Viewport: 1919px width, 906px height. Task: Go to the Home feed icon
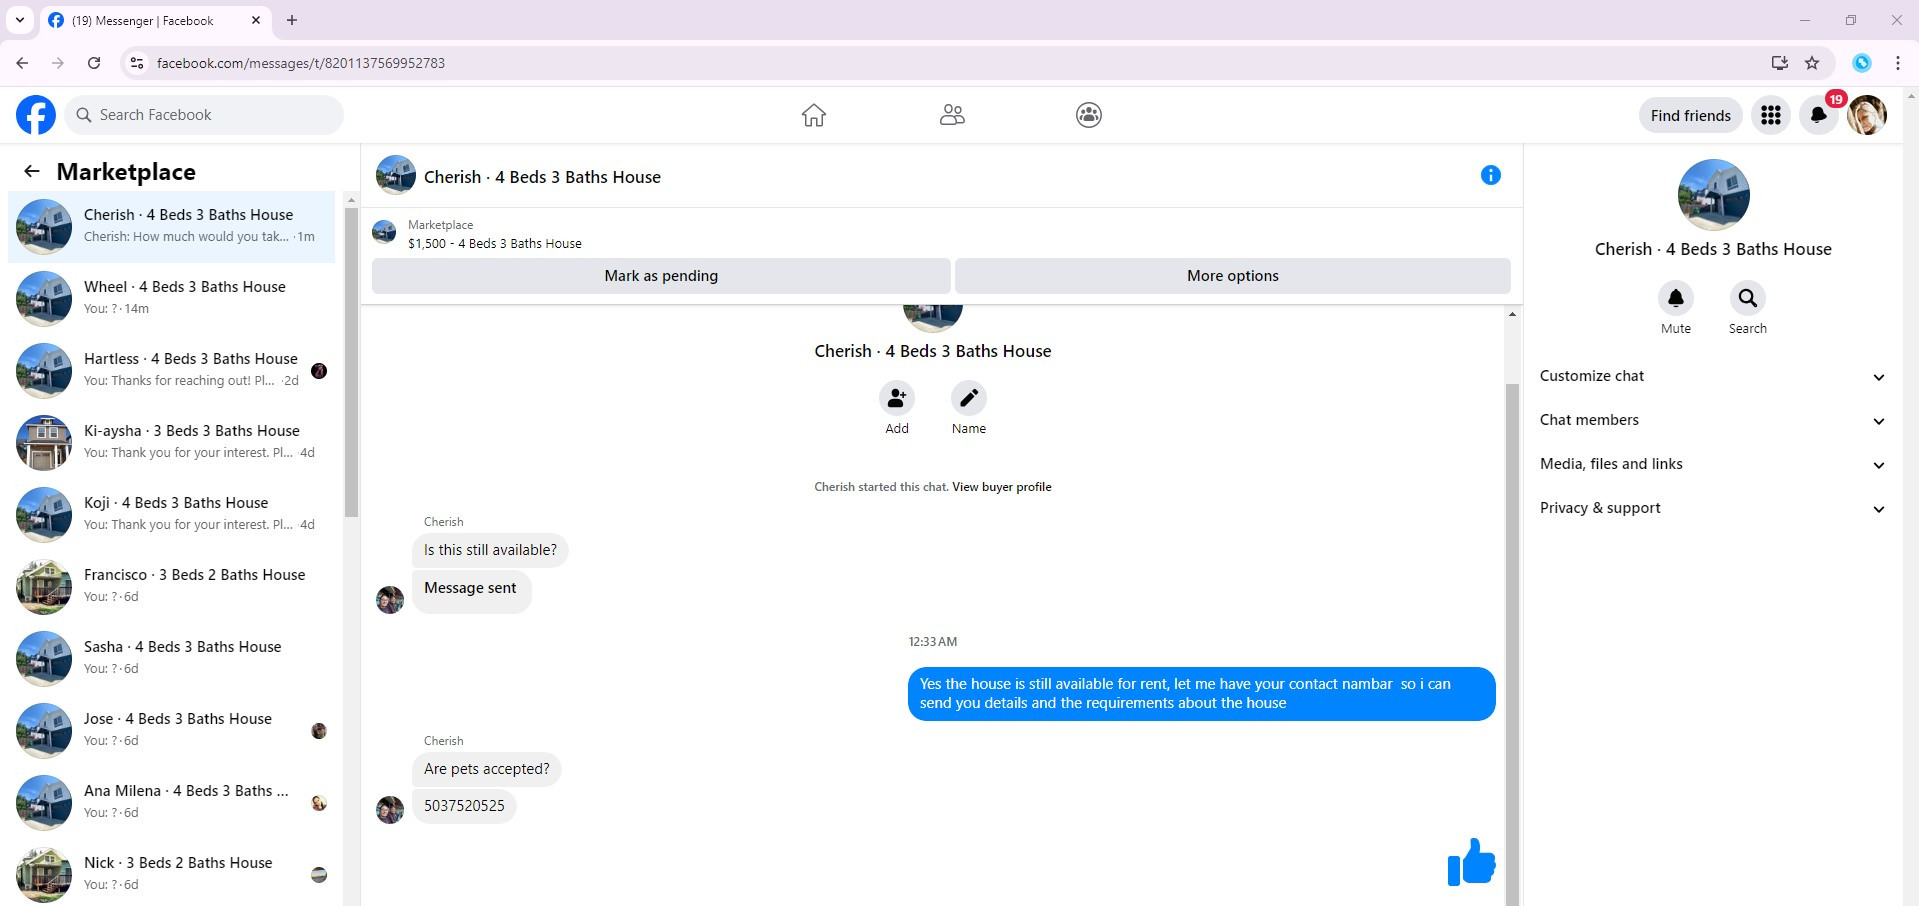pyautogui.click(x=814, y=115)
